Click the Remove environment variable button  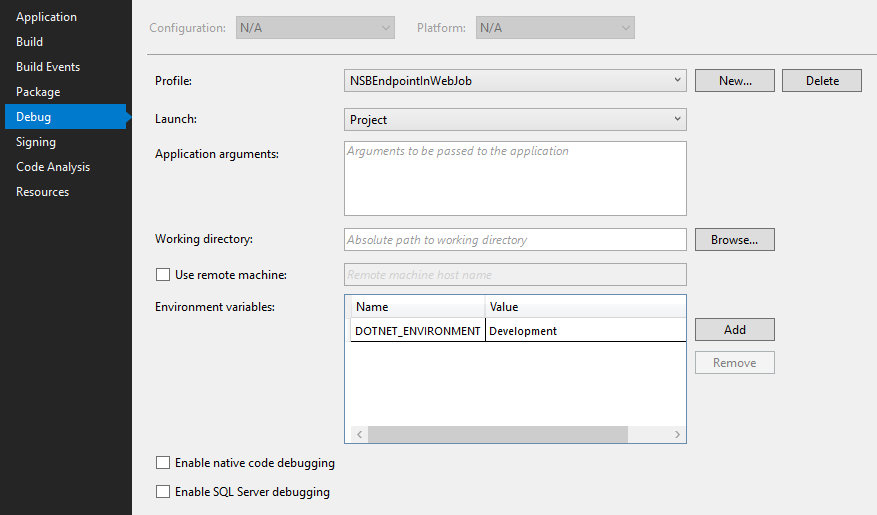coord(735,362)
